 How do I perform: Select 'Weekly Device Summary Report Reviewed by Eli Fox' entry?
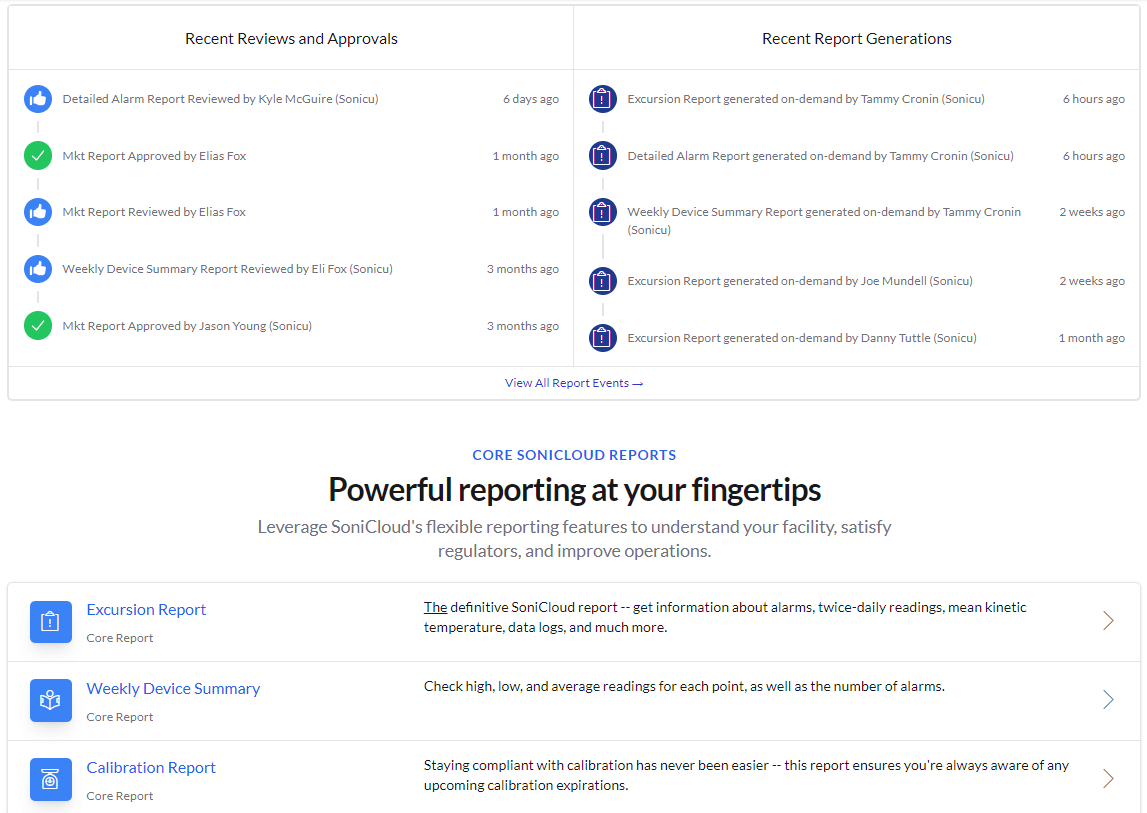[227, 269]
